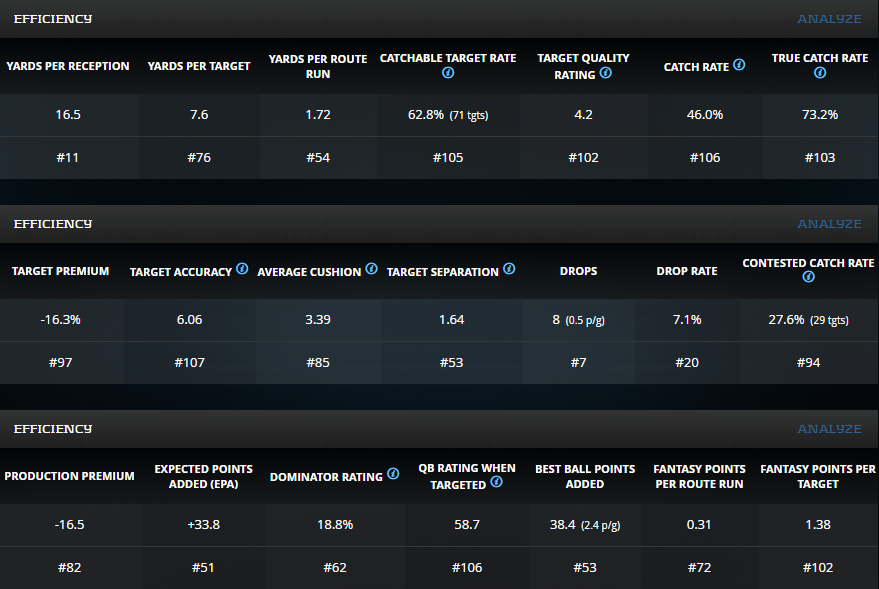The image size is (879, 589).
Task: Click the Fantasy Points Per Target header
Action: (820, 476)
